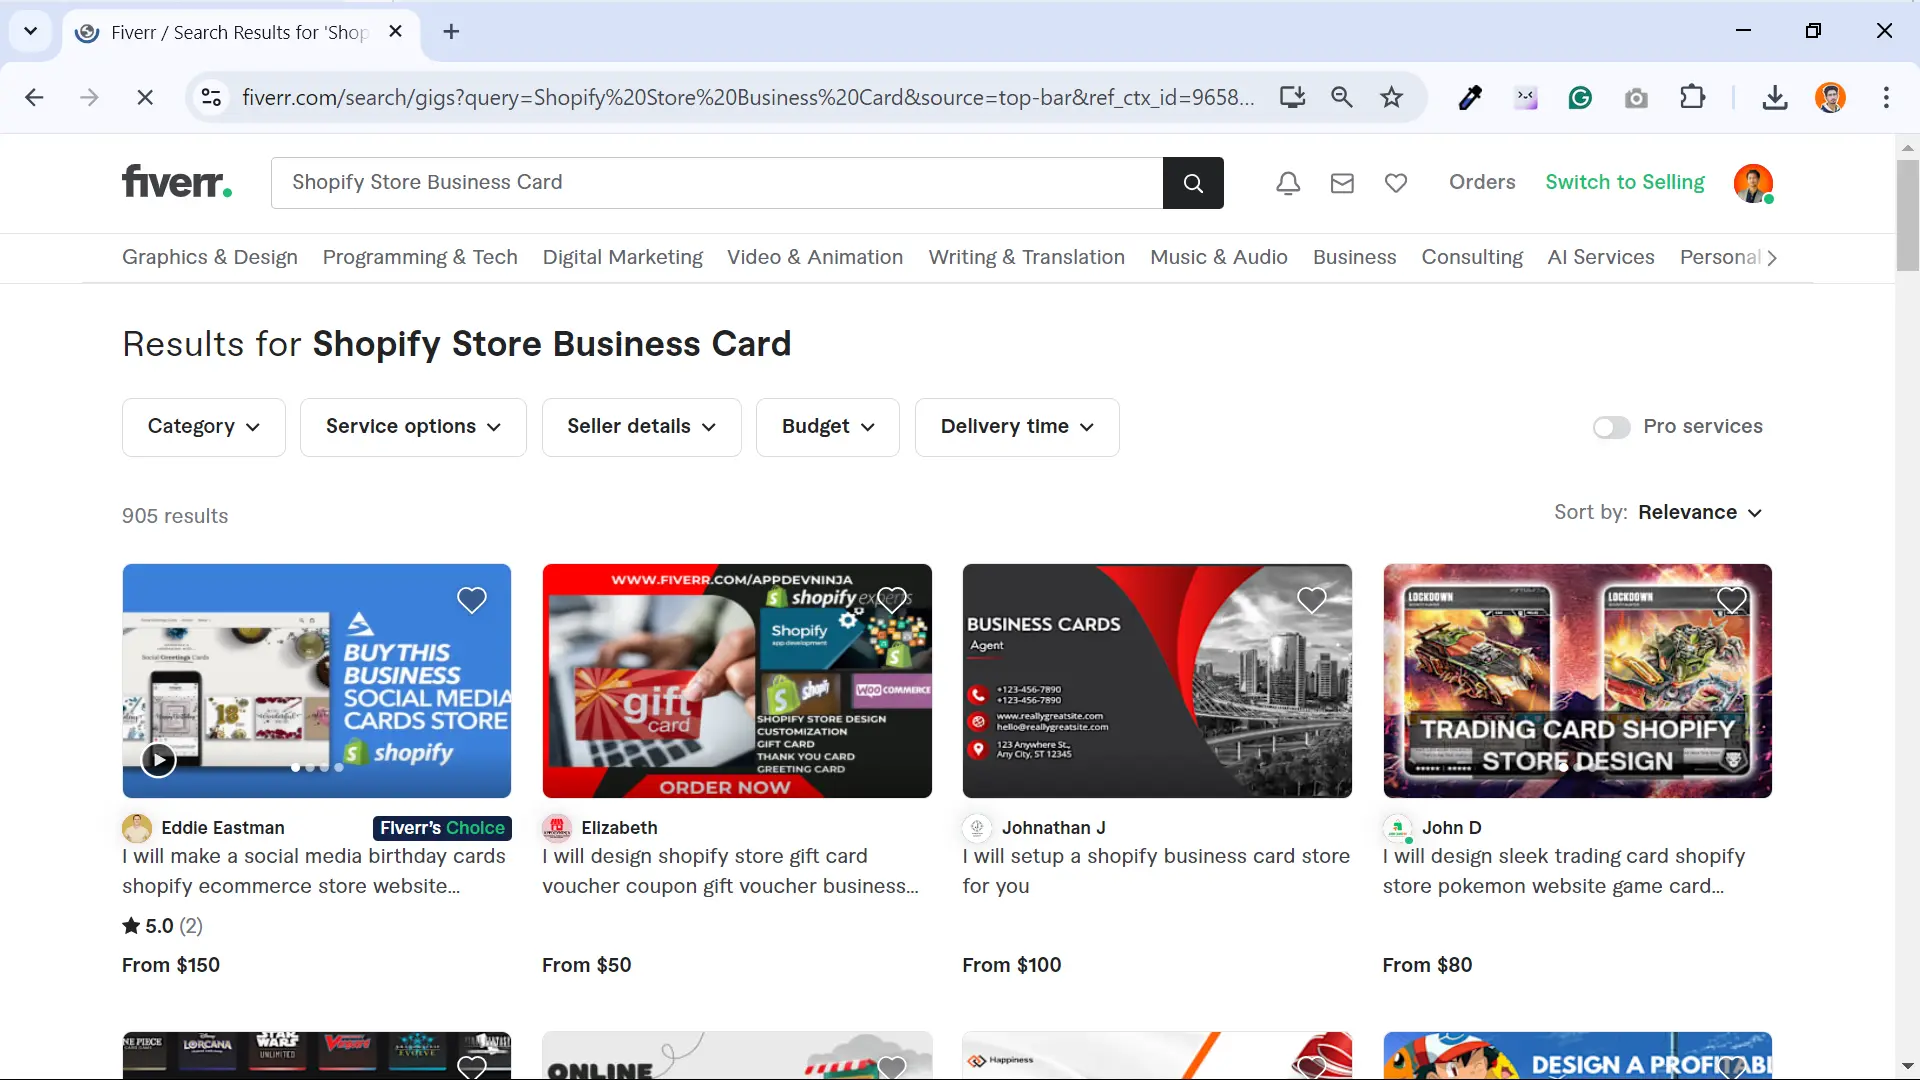Open the notifications bell
The image size is (1920, 1080).
click(x=1288, y=183)
